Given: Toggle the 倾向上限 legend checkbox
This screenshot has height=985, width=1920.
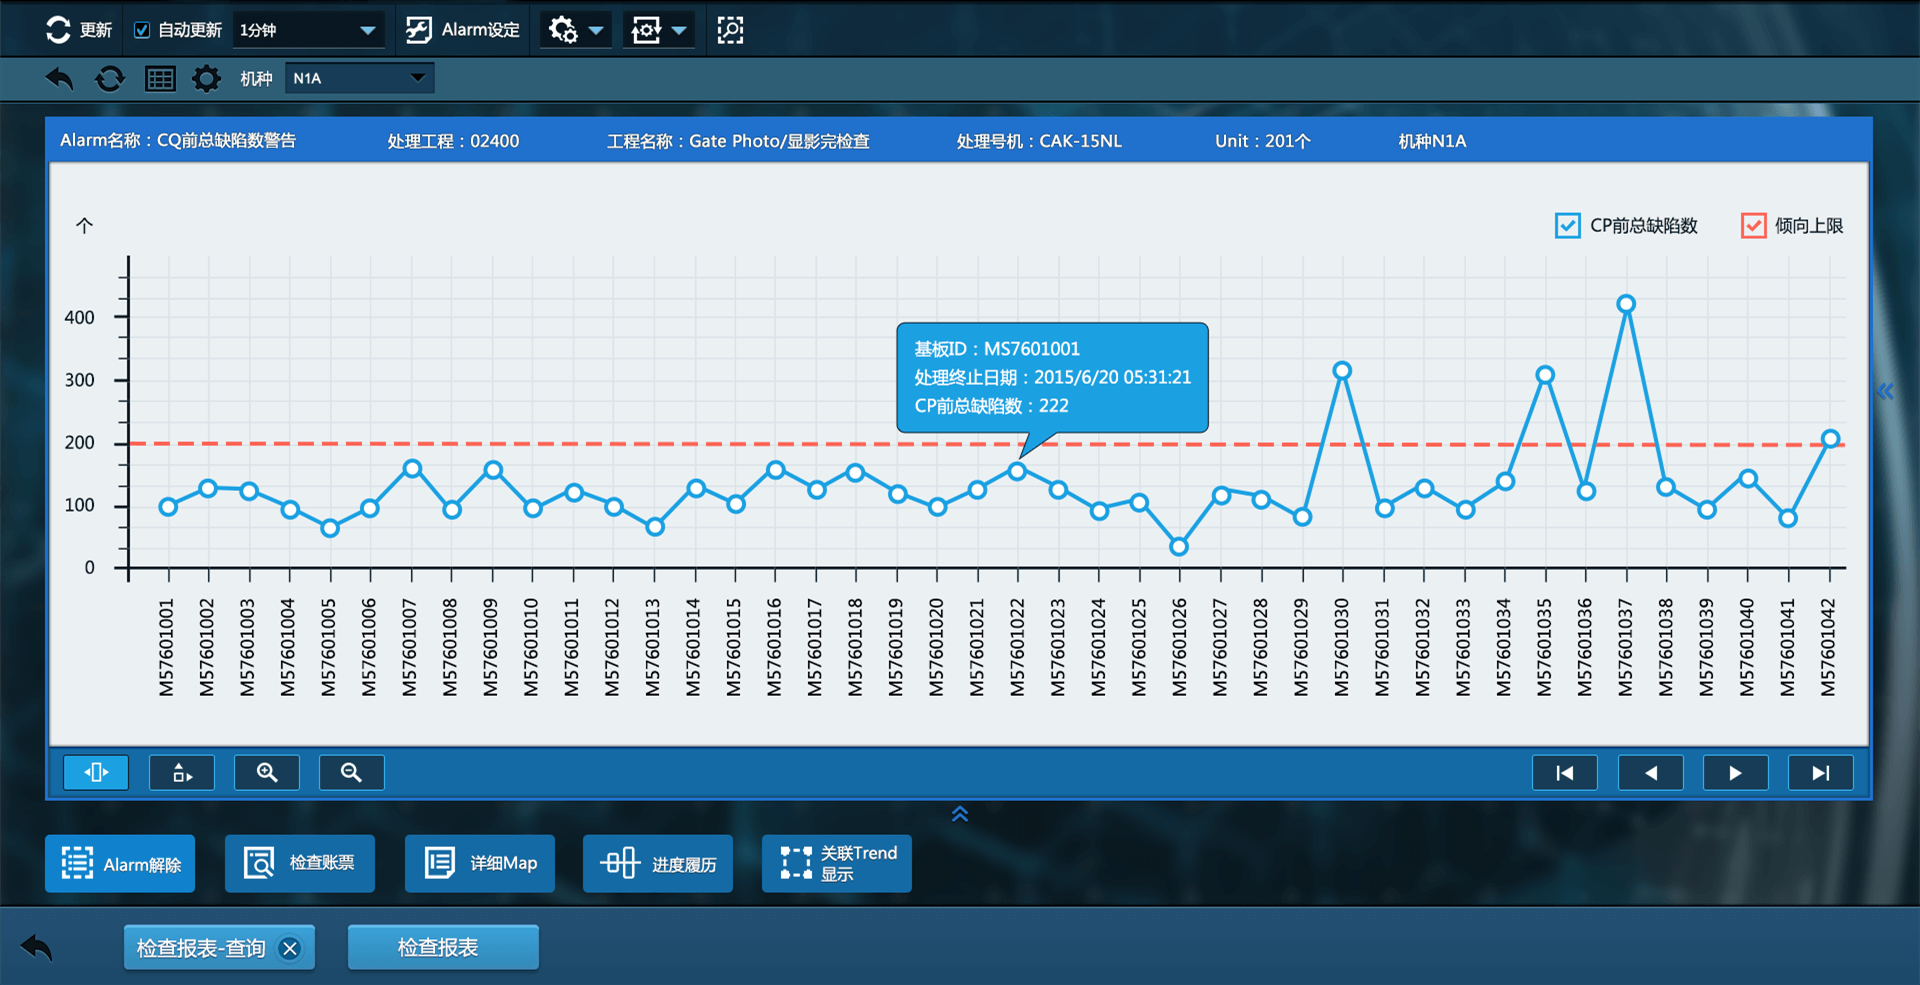Looking at the screenshot, I should pyautogui.click(x=1753, y=225).
